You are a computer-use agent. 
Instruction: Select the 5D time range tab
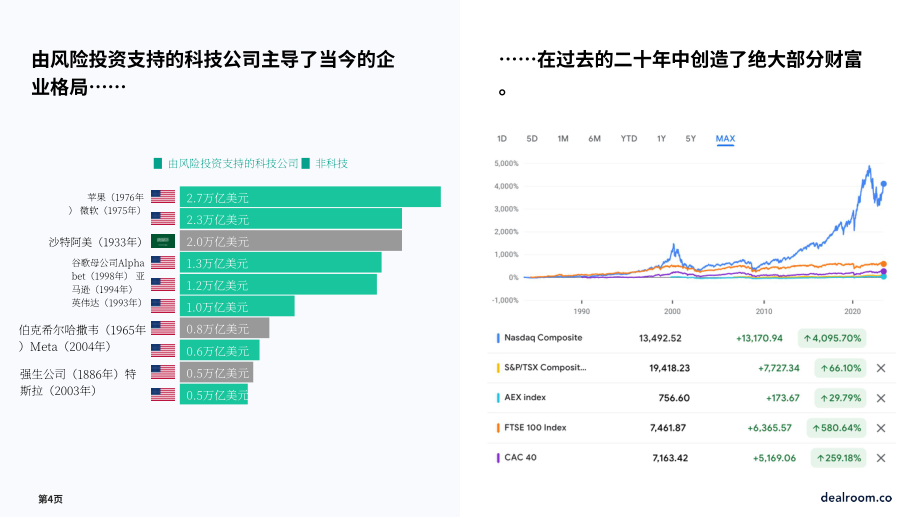point(532,138)
